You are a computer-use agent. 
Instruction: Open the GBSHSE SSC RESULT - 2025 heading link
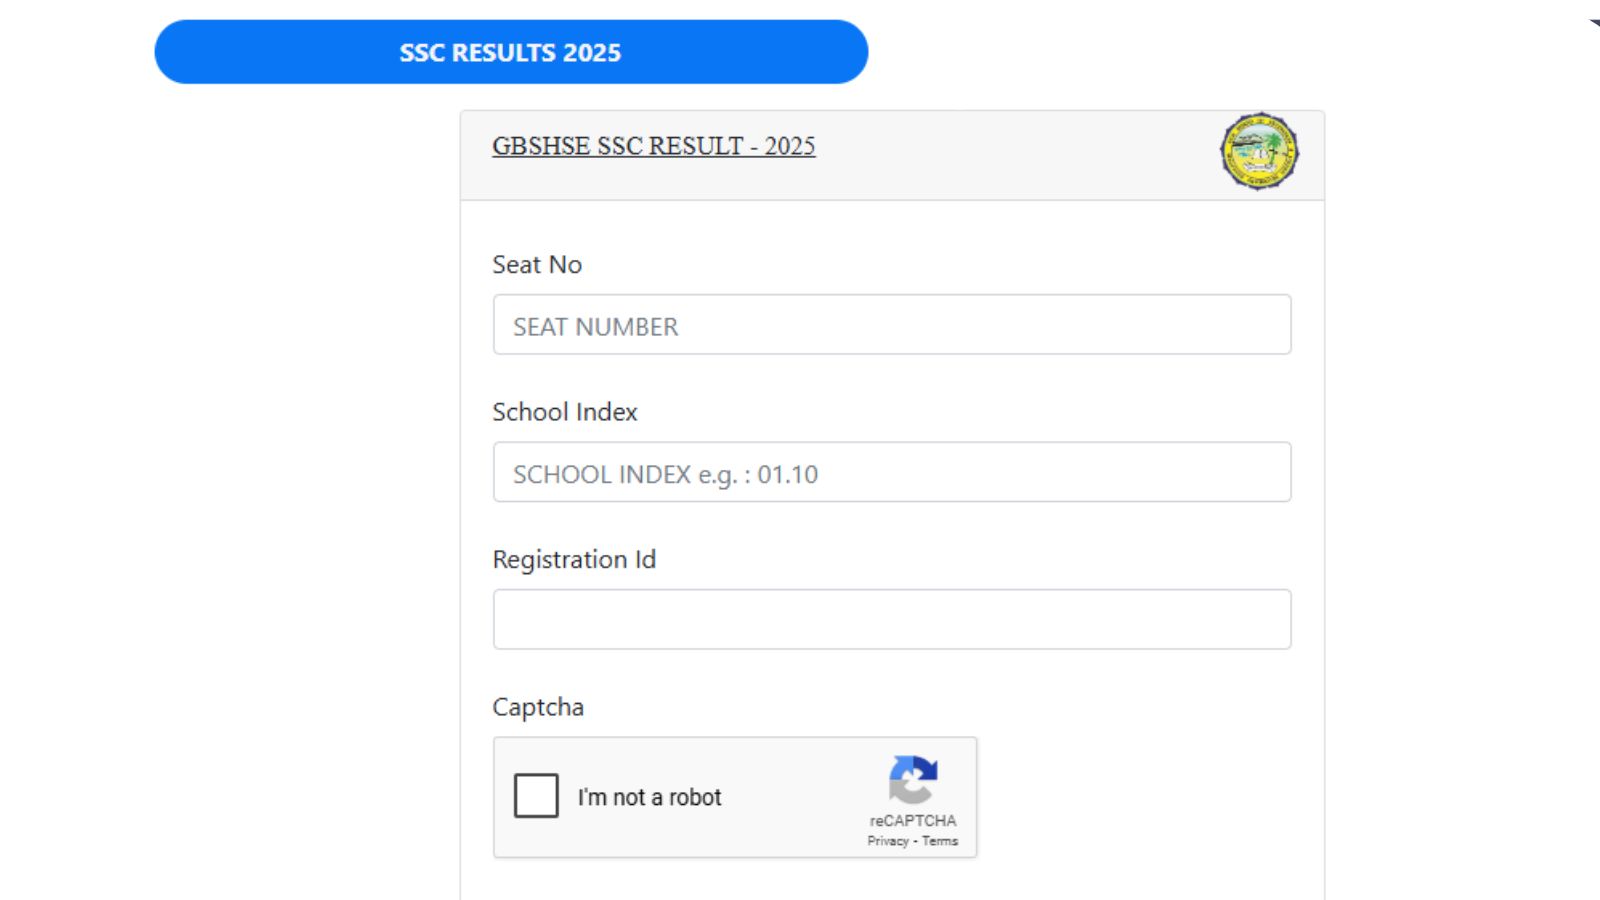pyautogui.click(x=653, y=146)
